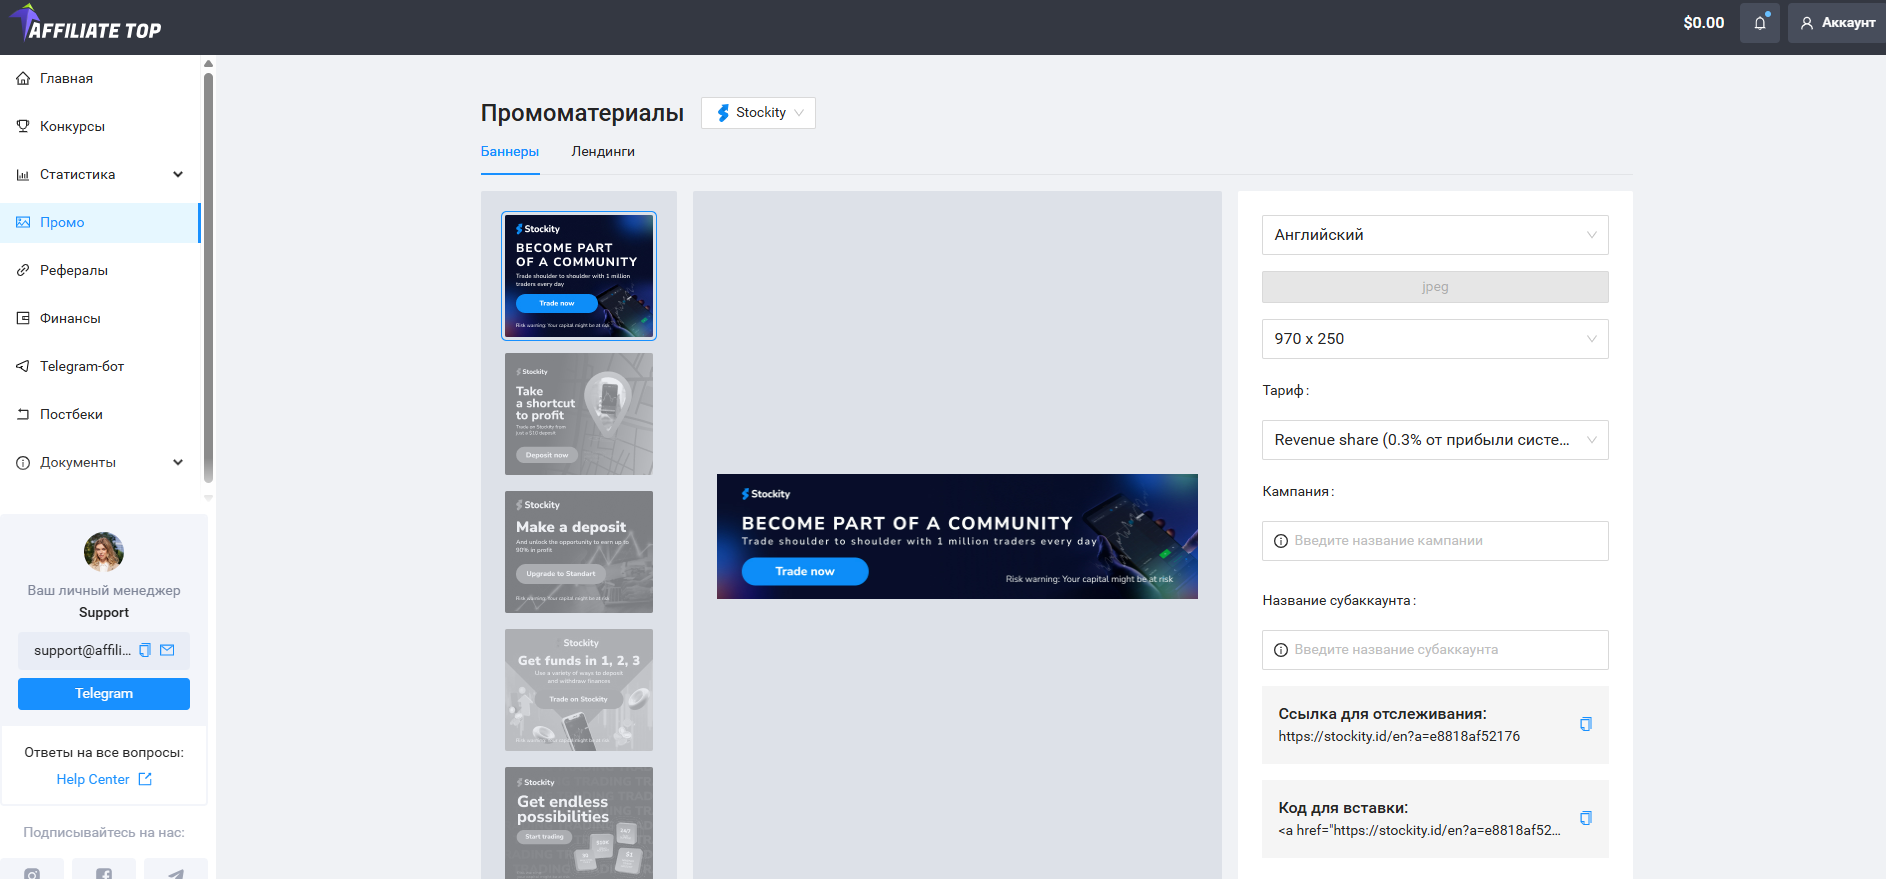Switch to the Лендинги tab
This screenshot has height=879, width=1886.
coord(603,152)
